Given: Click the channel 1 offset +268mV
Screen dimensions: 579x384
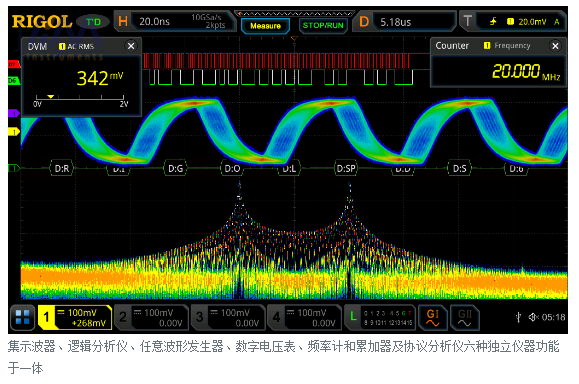Looking at the screenshot, I should 89,323.
